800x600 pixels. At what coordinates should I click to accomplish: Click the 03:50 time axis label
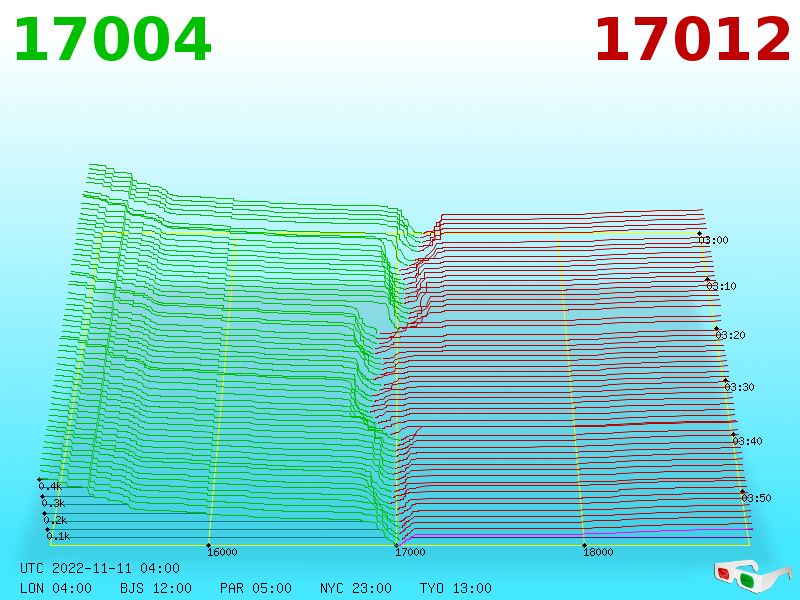(756, 498)
